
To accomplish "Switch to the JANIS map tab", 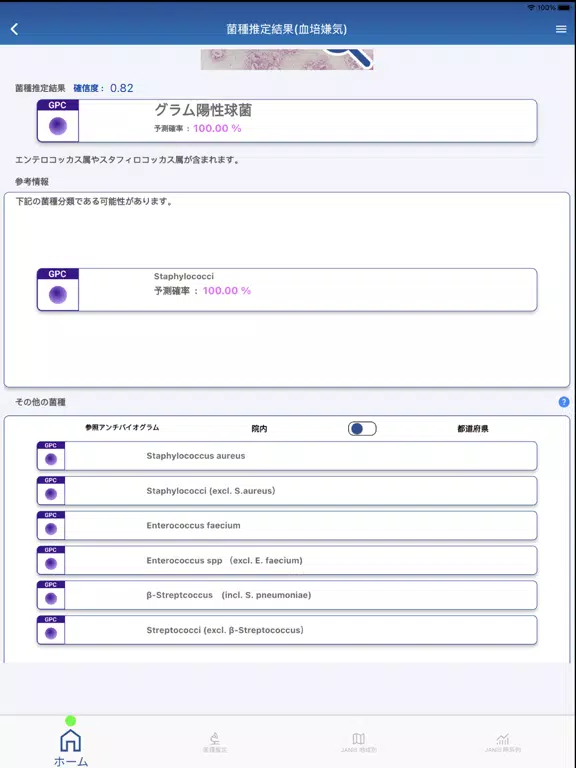I will (359, 743).
